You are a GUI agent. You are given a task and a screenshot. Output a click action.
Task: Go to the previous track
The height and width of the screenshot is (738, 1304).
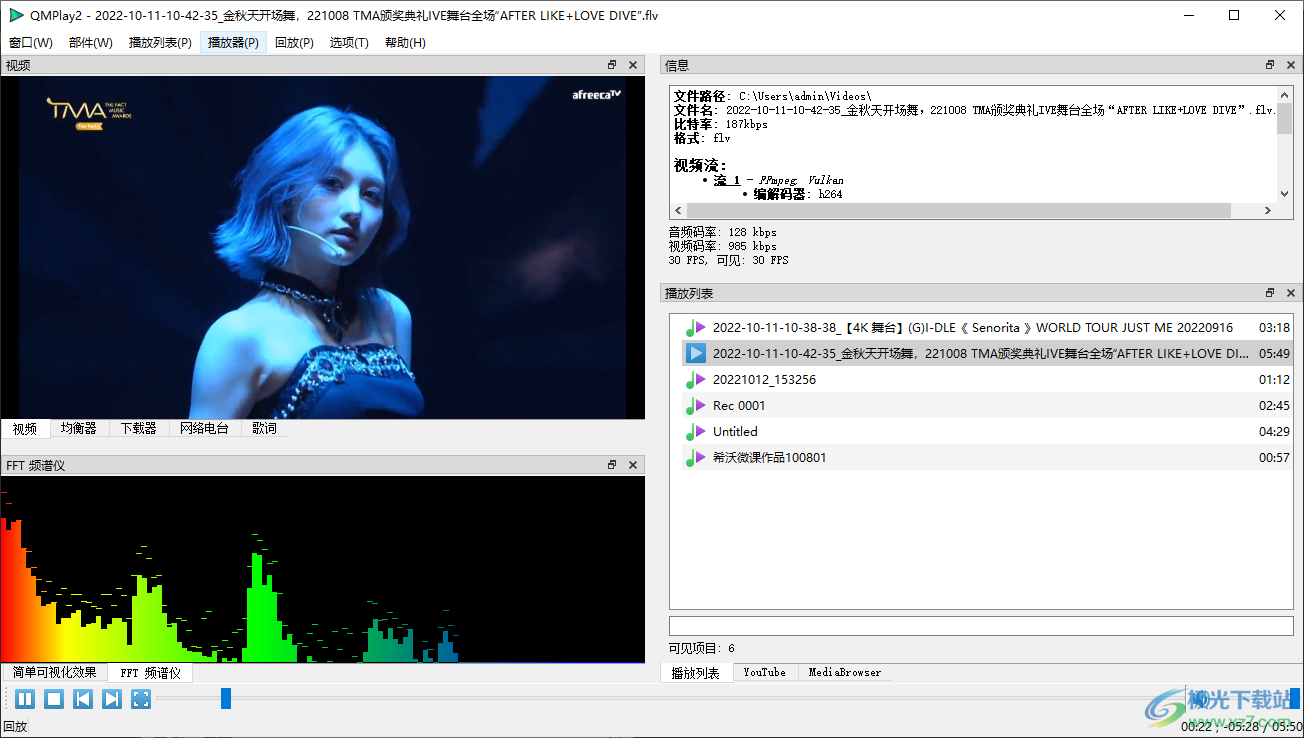pos(83,699)
